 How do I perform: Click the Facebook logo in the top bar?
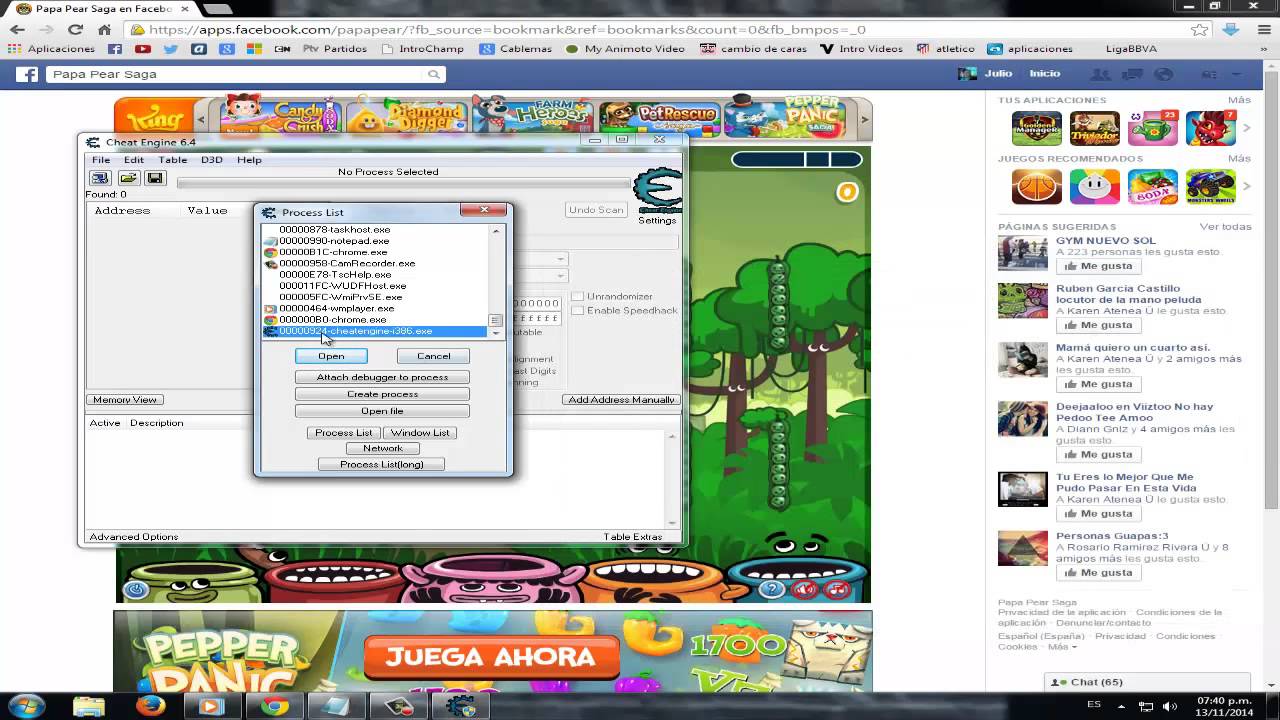(x=27, y=74)
